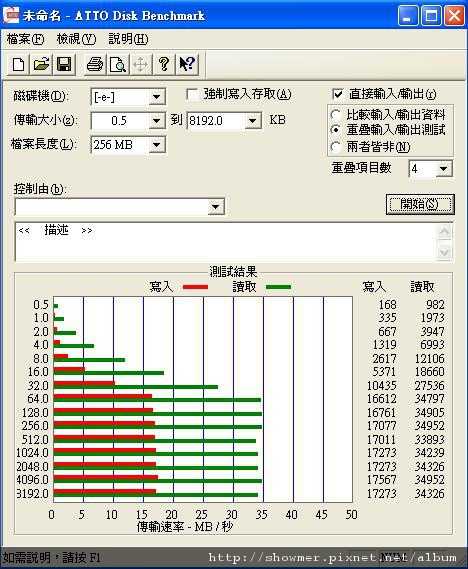Click the 開始 start button

420,204
